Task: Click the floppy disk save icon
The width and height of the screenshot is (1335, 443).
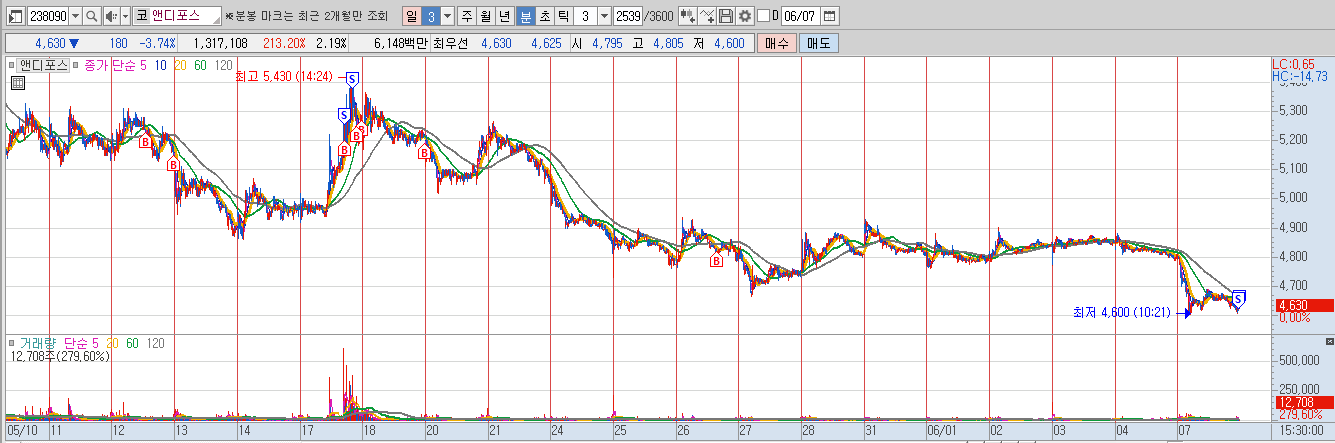Action: tap(726, 16)
